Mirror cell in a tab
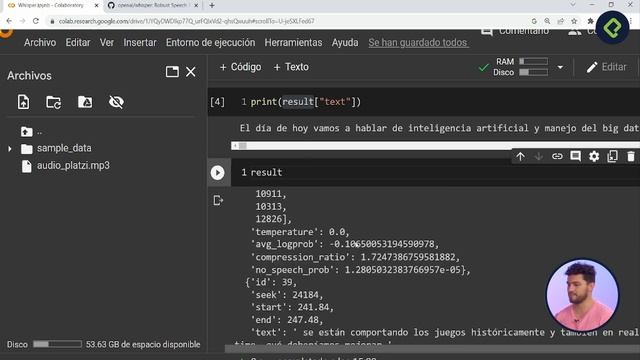Image resolution: width=640 pixels, height=360 pixels. point(612,156)
